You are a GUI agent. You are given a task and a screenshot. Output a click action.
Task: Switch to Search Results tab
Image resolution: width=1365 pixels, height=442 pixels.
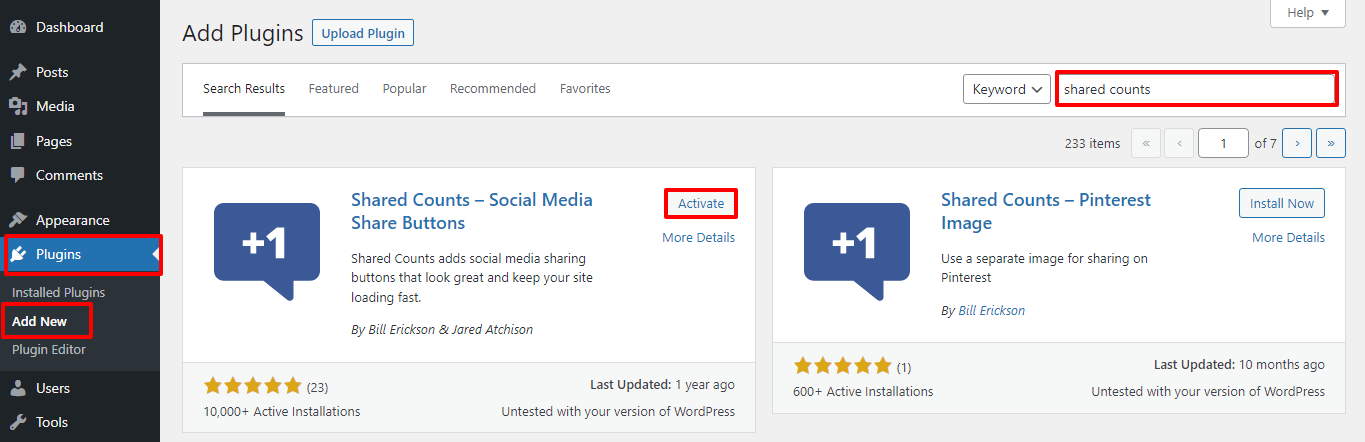tap(244, 89)
